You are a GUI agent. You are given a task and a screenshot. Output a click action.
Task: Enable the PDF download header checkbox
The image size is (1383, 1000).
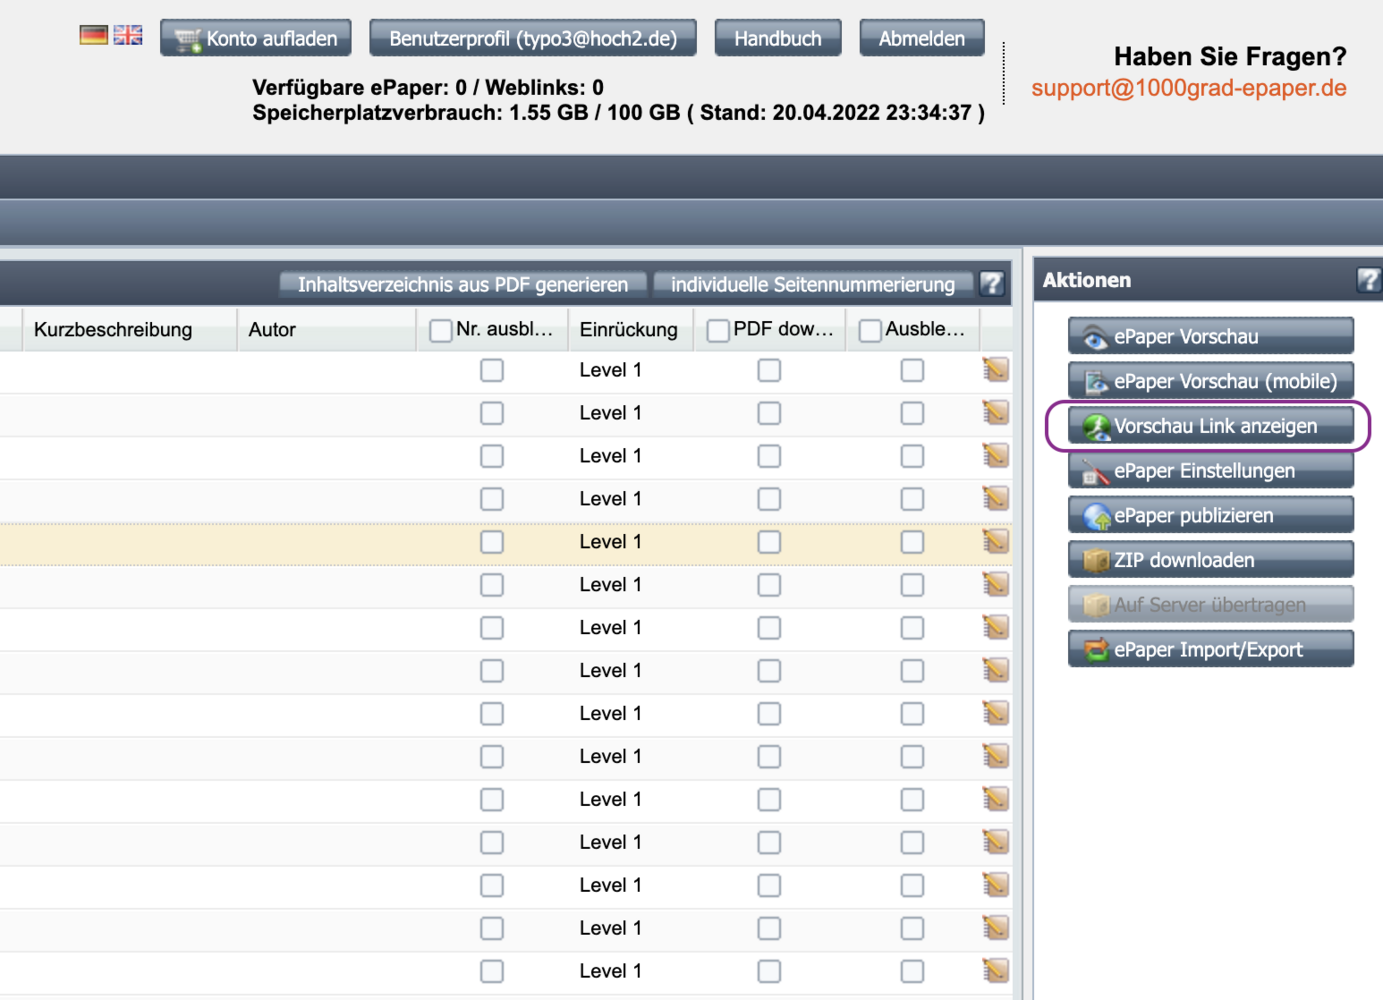coord(718,330)
